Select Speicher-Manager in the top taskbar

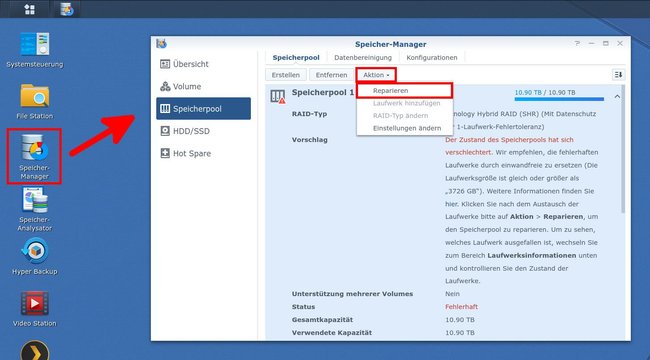point(67,9)
